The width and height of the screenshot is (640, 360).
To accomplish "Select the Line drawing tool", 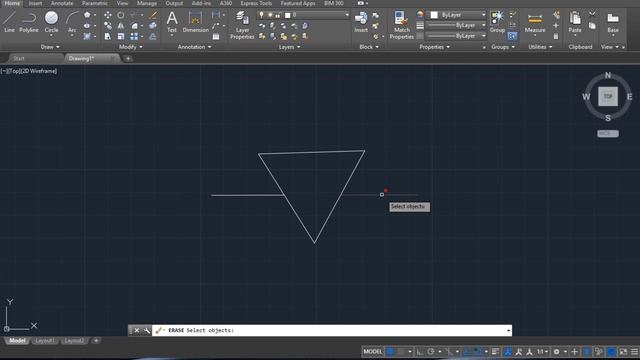I will [x=9, y=22].
